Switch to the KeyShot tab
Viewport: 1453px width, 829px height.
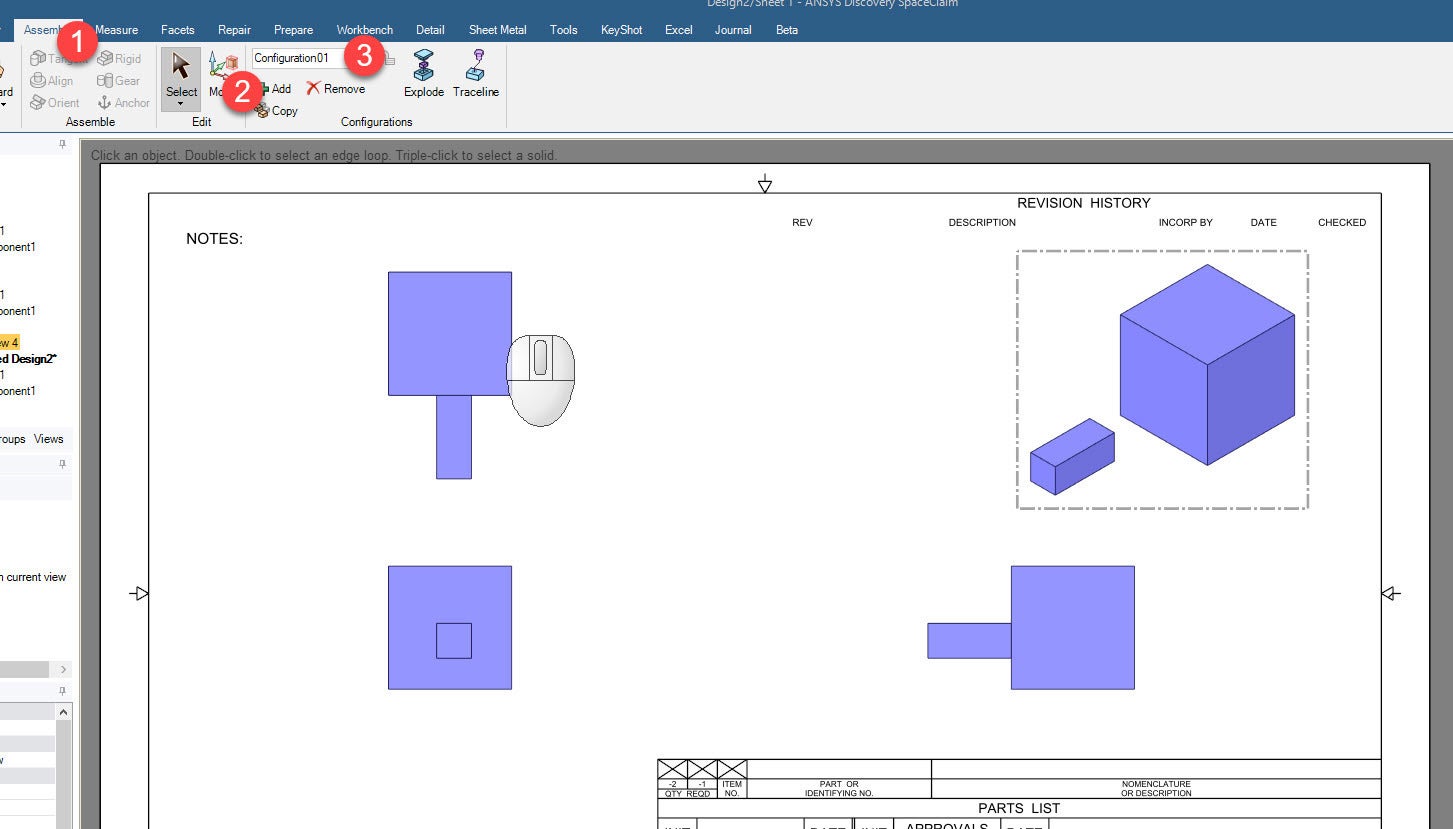point(622,30)
